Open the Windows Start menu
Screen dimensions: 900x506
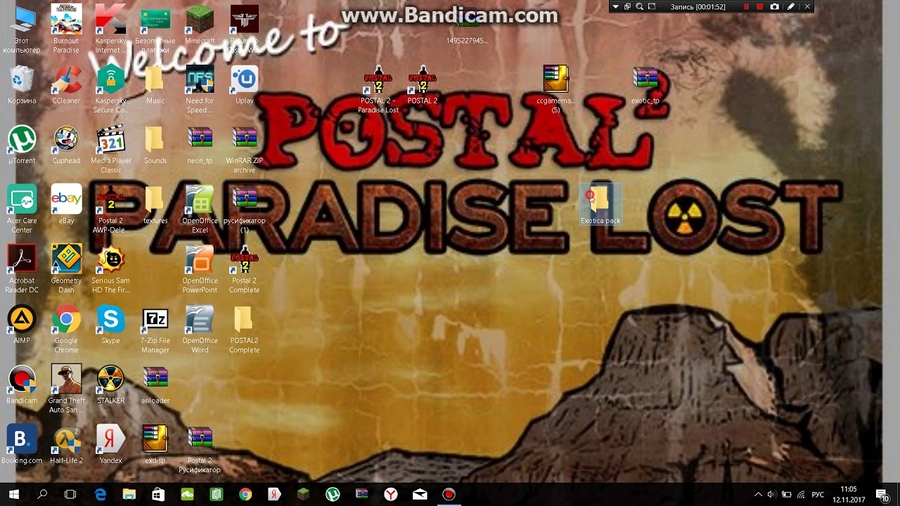pos(14,494)
